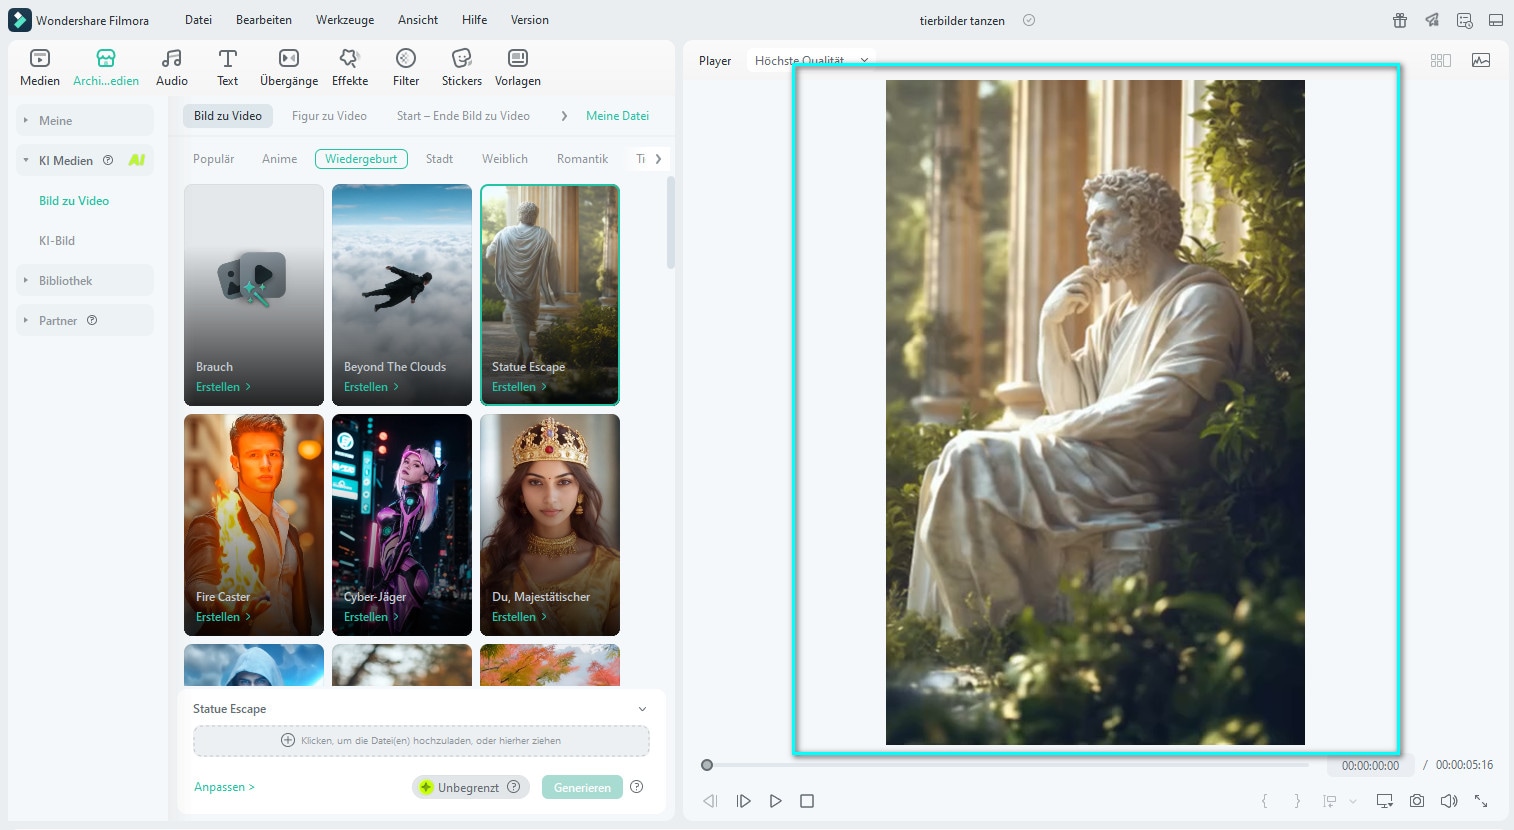Open the Text titles tab
Image resolution: width=1514 pixels, height=830 pixels.
[228, 68]
